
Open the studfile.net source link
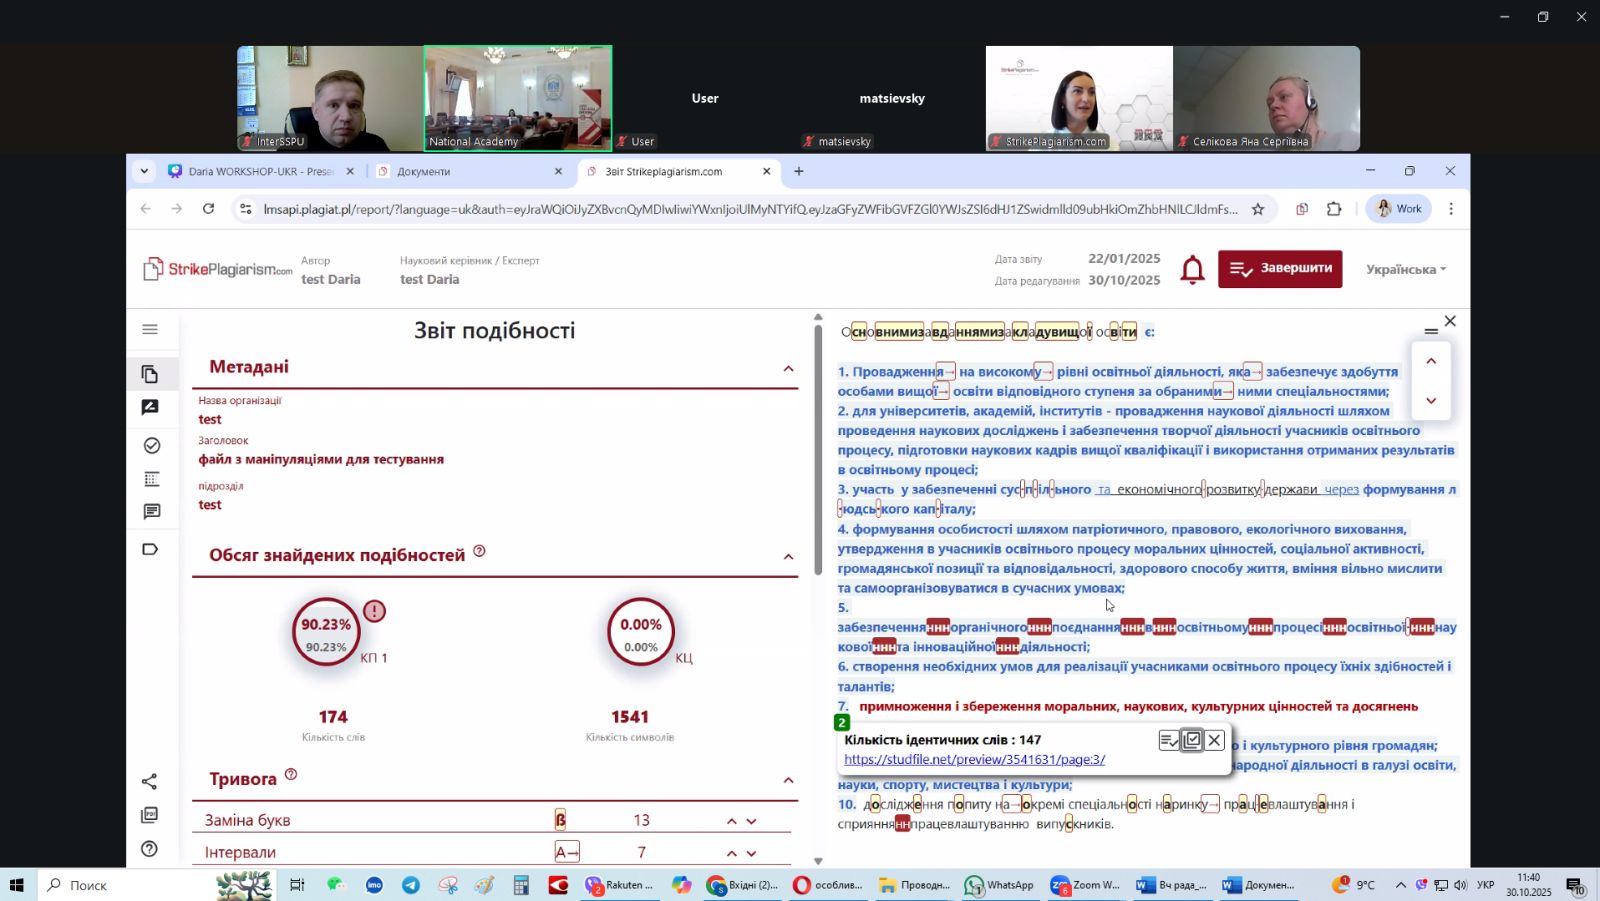pyautogui.click(x=974, y=760)
